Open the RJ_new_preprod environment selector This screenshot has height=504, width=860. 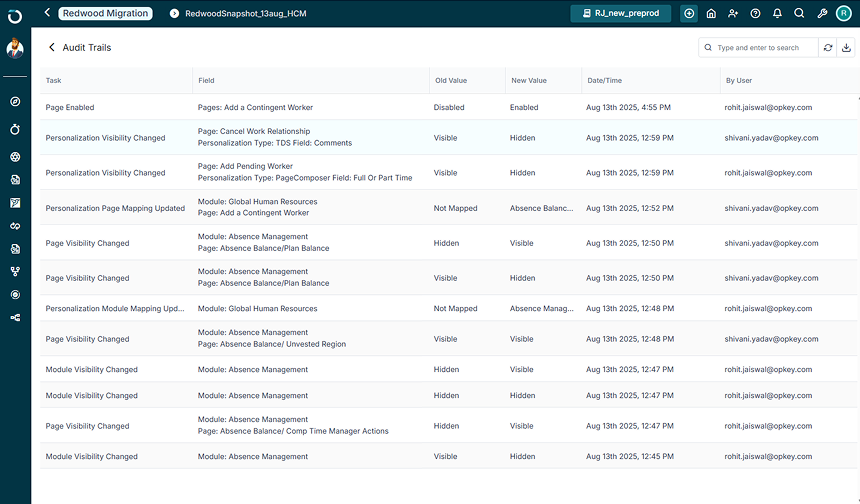(x=621, y=13)
